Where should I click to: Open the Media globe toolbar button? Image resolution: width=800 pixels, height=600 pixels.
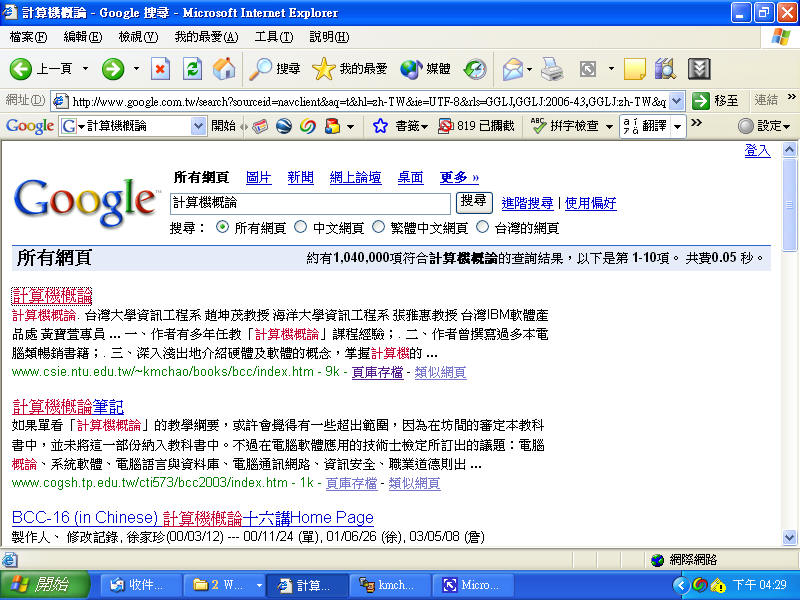click(x=426, y=69)
